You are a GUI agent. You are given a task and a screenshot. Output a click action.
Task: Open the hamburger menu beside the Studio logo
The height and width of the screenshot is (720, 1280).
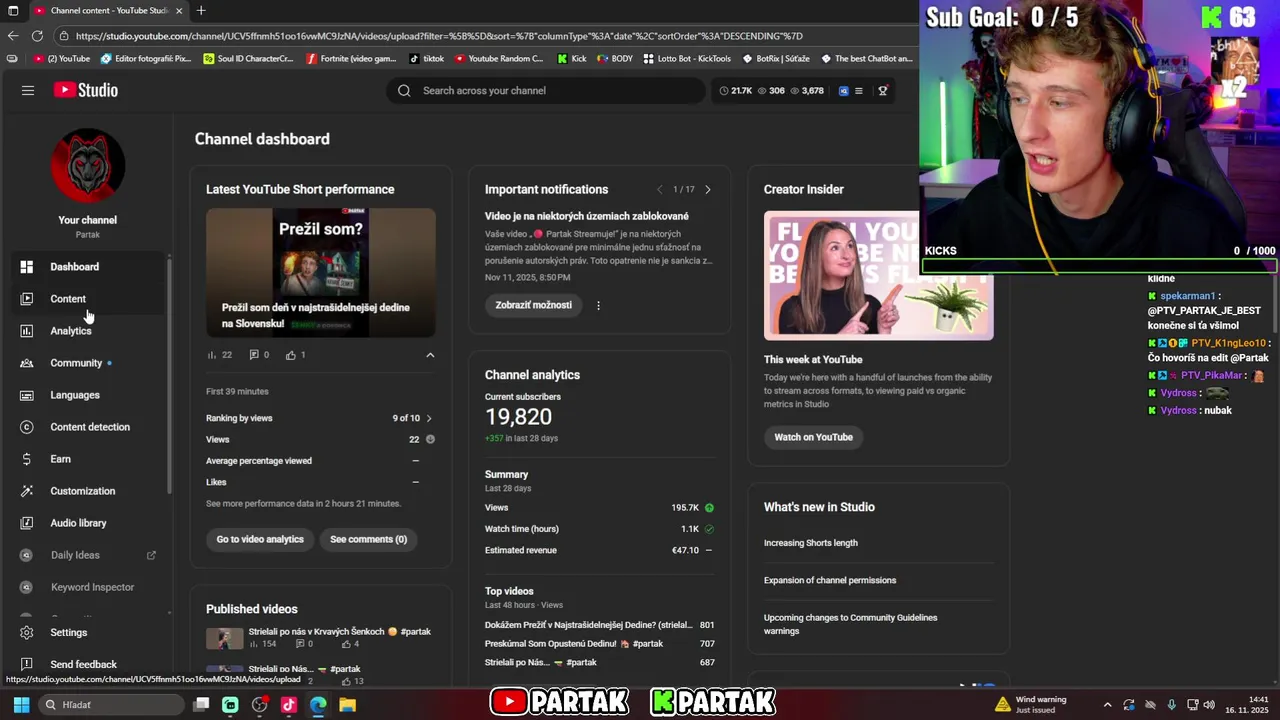[x=28, y=90]
